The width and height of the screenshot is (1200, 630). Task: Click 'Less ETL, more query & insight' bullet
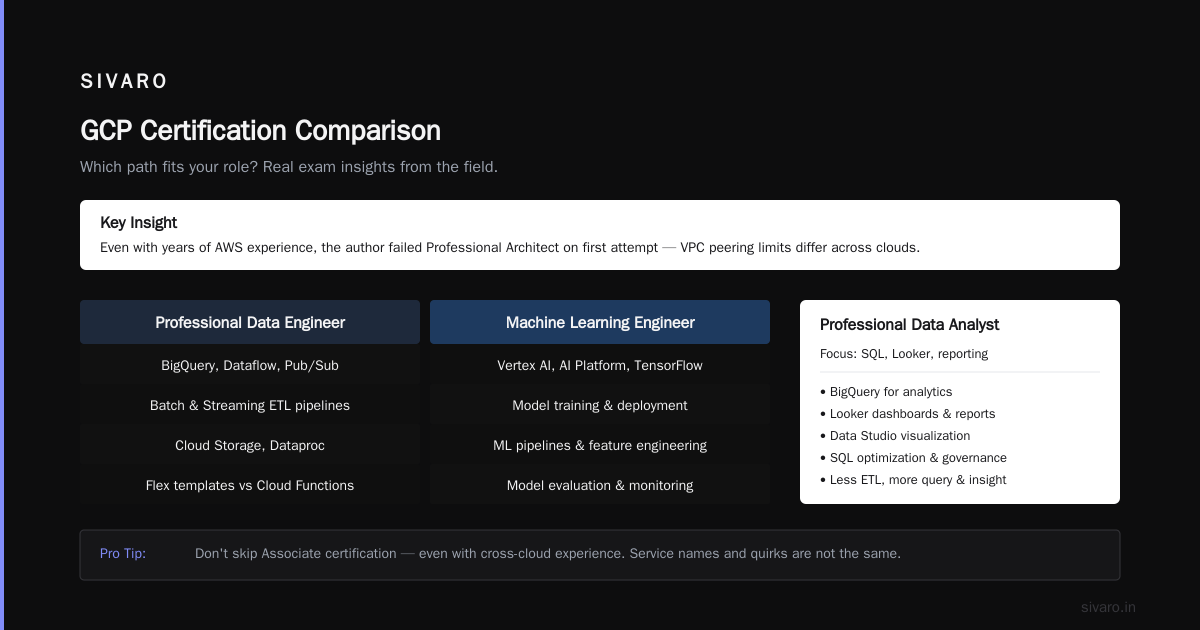pos(913,480)
